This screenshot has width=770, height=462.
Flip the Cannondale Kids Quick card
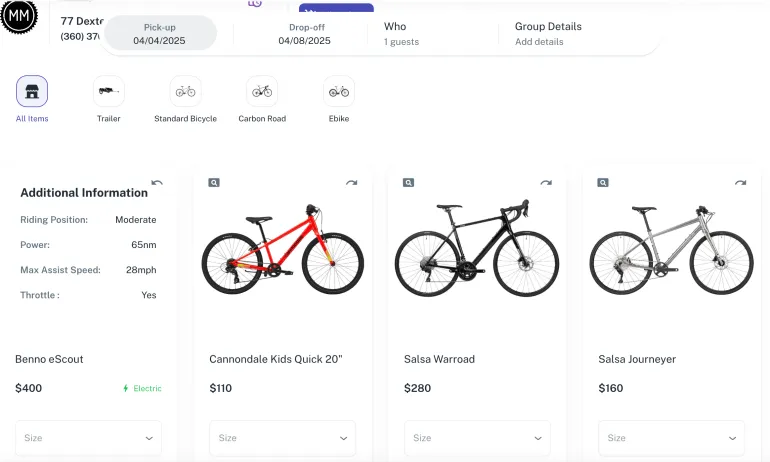pos(351,183)
